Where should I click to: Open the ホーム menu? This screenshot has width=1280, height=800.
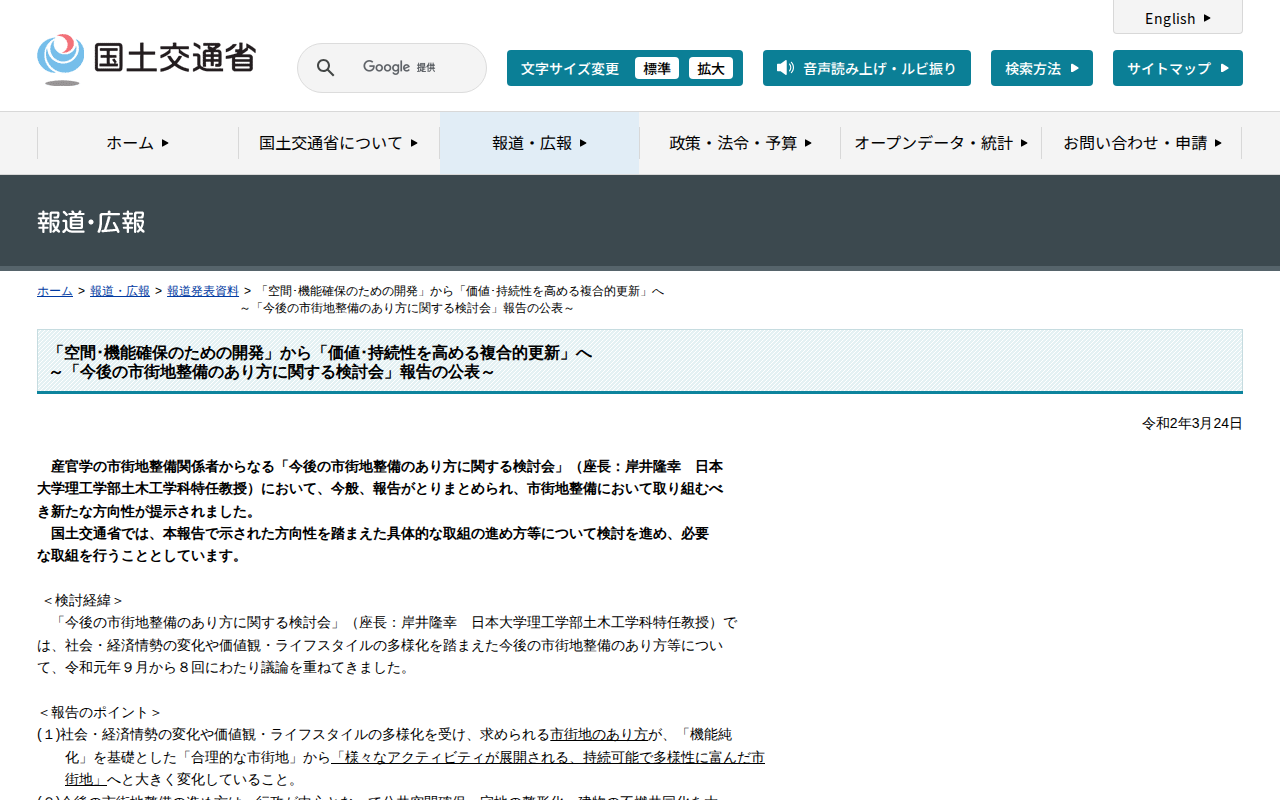(x=138, y=143)
